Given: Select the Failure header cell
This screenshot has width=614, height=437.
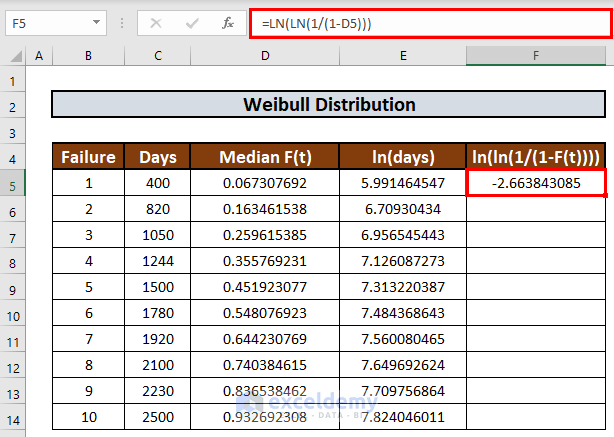Looking at the screenshot, I should (88, 157).
